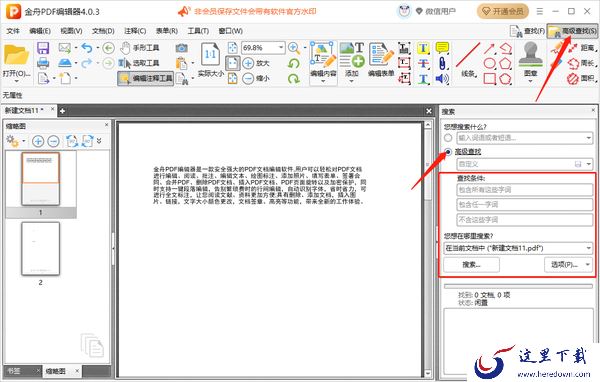The height and width of the screenshot is (382, 600).
Task: Select the Underline text T icon
Action: [423, 79]
